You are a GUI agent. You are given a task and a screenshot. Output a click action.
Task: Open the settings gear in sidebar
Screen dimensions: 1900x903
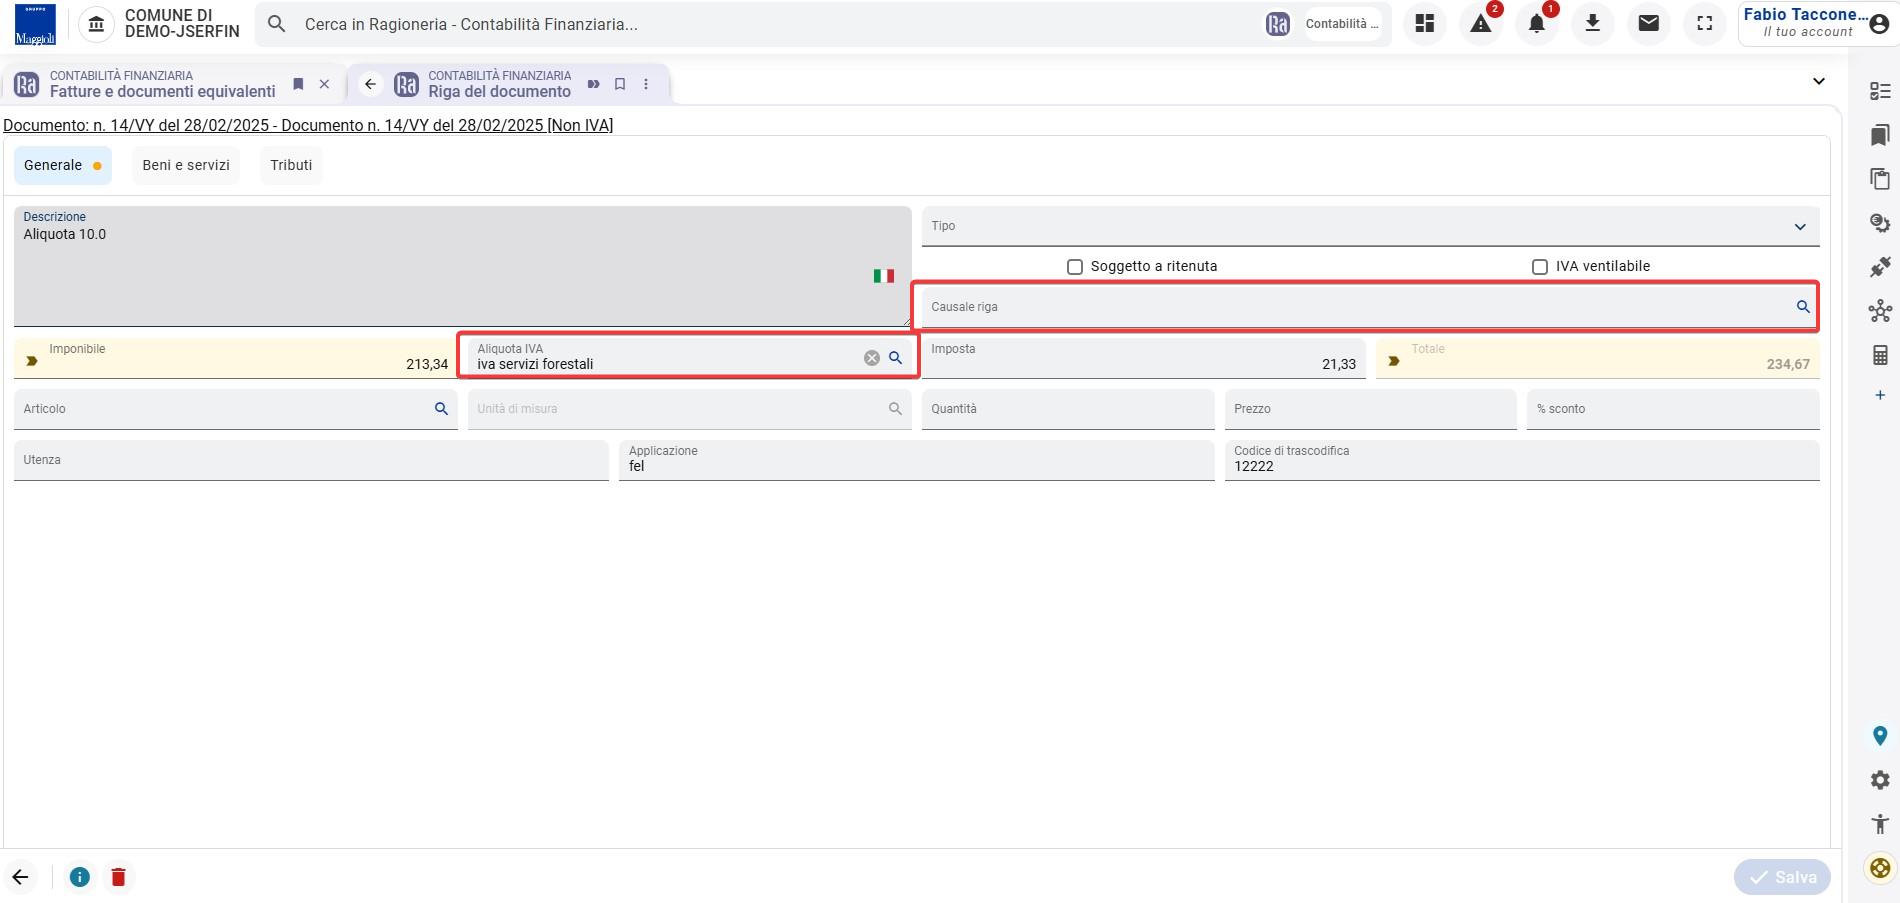click(1880, 780)
